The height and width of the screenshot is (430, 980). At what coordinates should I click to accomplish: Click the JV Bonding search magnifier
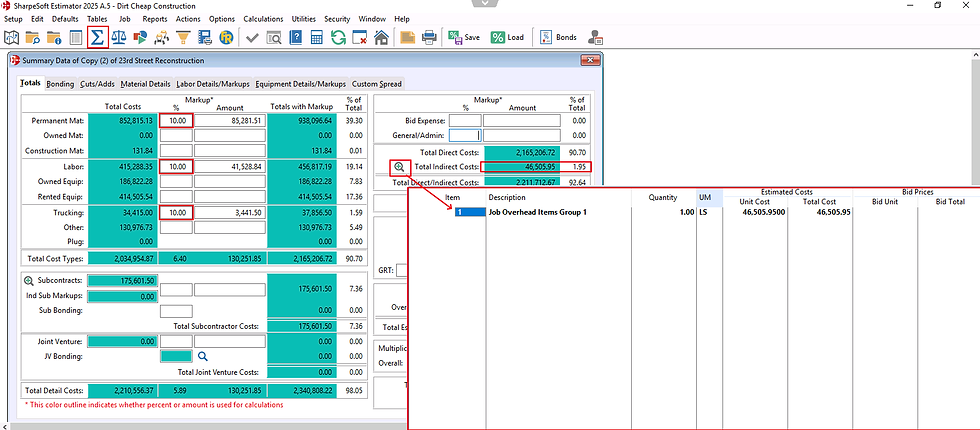click(202, 356)
